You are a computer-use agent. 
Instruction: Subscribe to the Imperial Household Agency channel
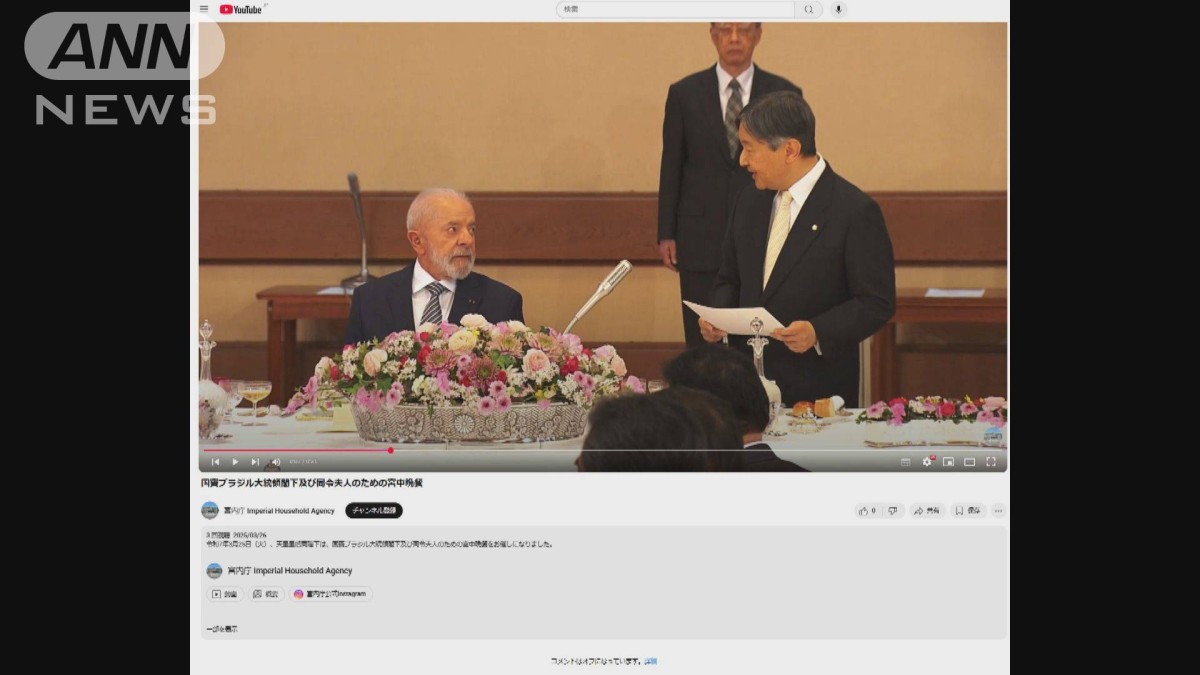[x=374, y=510]
